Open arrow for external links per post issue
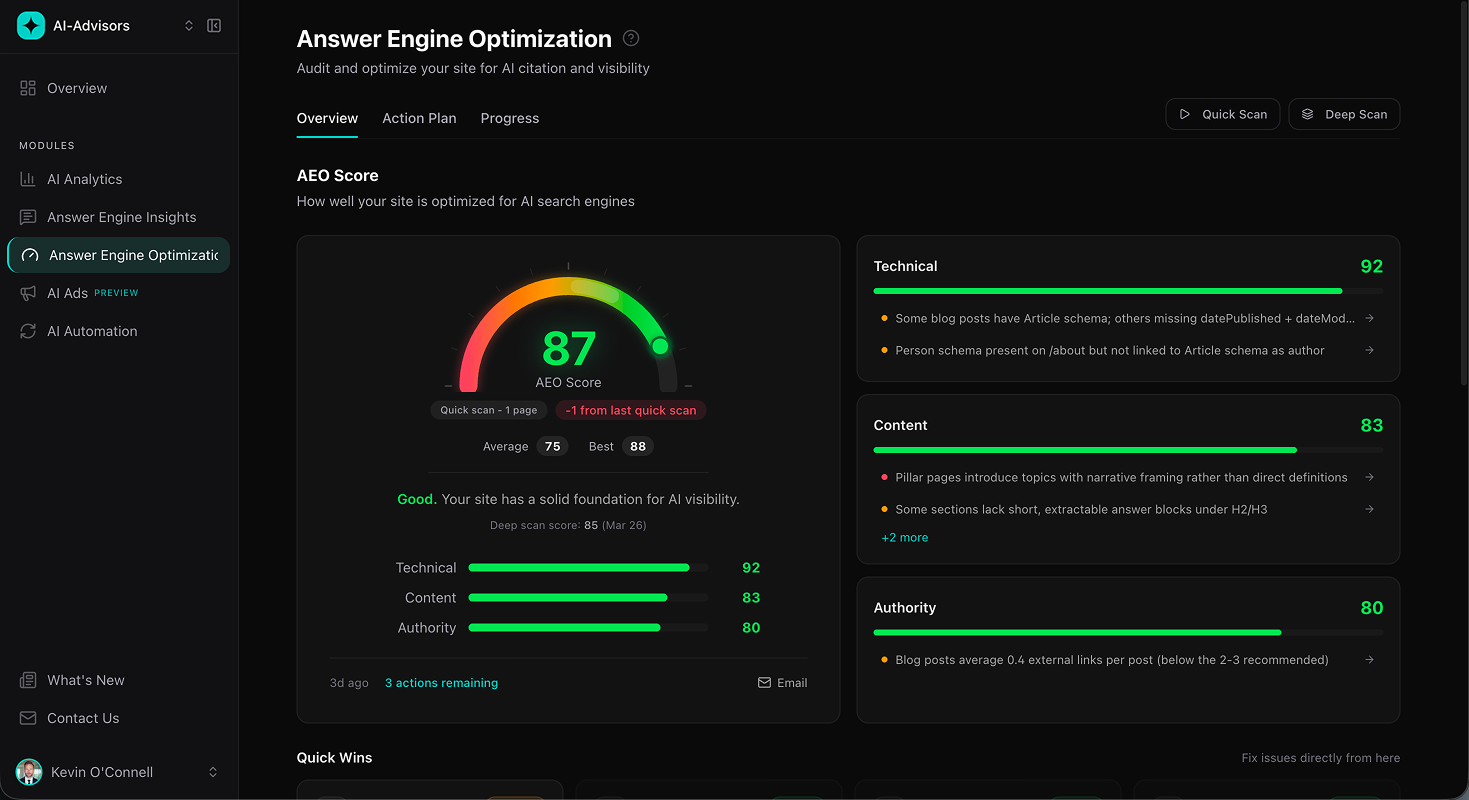The height and width of the screenshot is (800, 1469). coord(1369,660)
